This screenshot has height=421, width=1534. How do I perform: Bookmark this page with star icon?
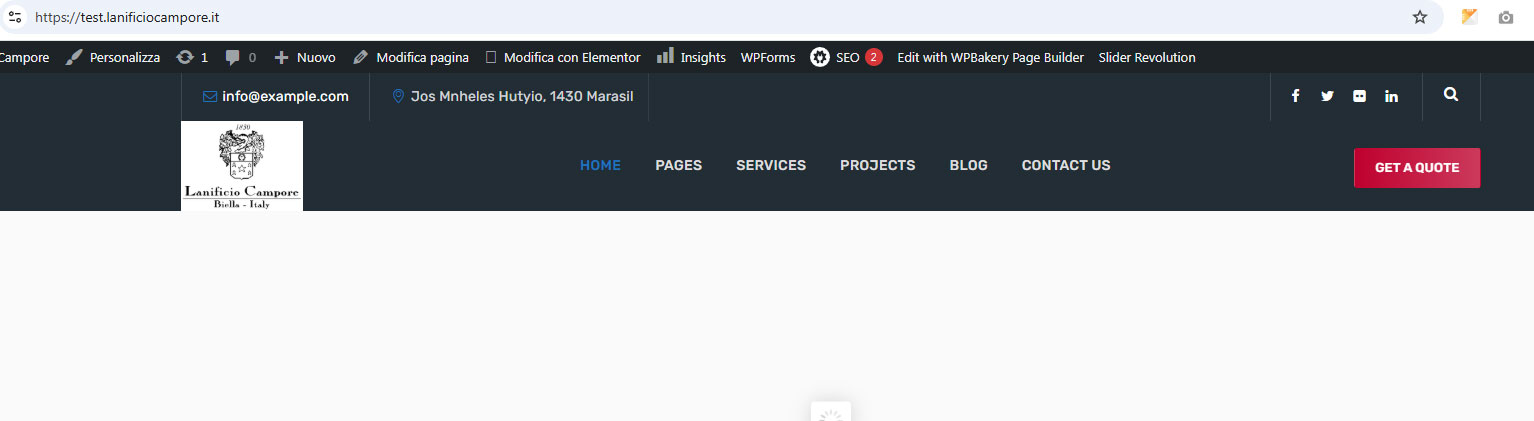[1419, 17]
